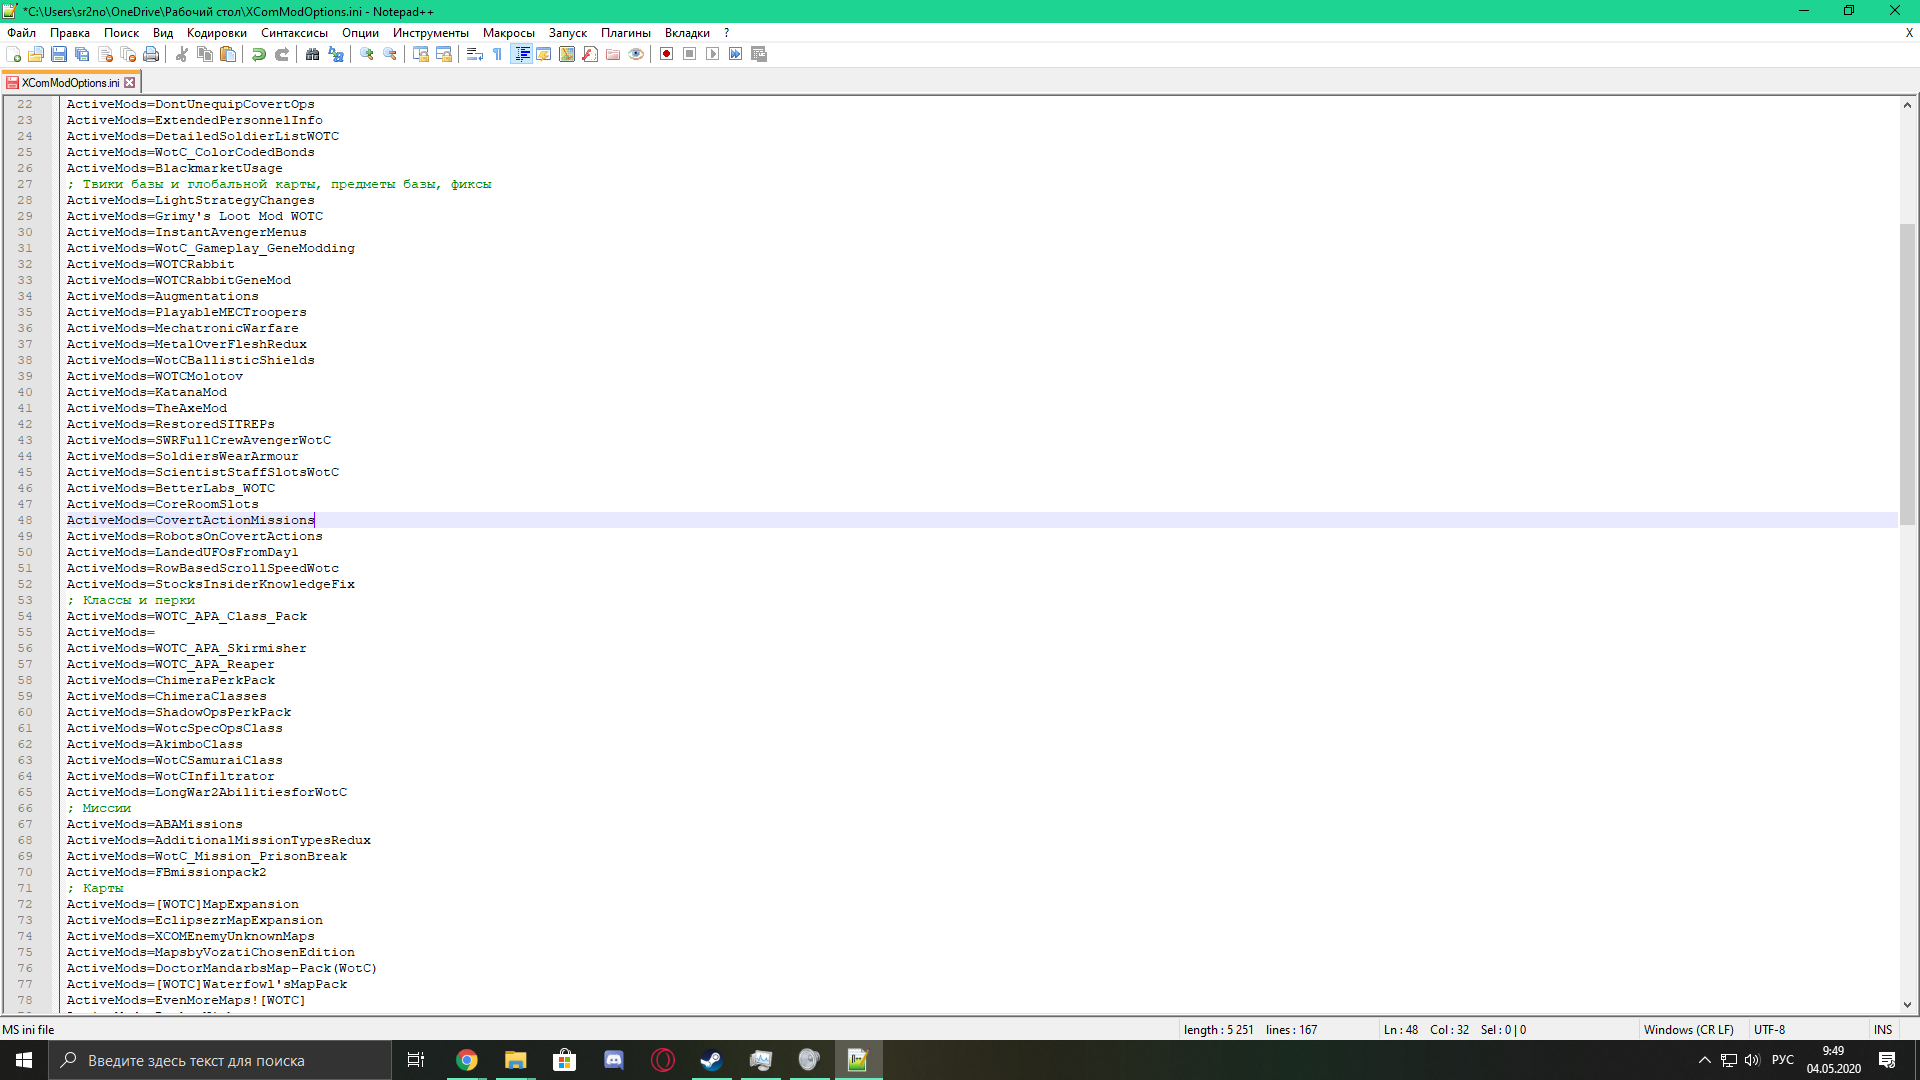The height and width of the screenshot is (1080, 1920).
Task: Toggle synchronized horizontal scrolling
Action: [444, 54]
